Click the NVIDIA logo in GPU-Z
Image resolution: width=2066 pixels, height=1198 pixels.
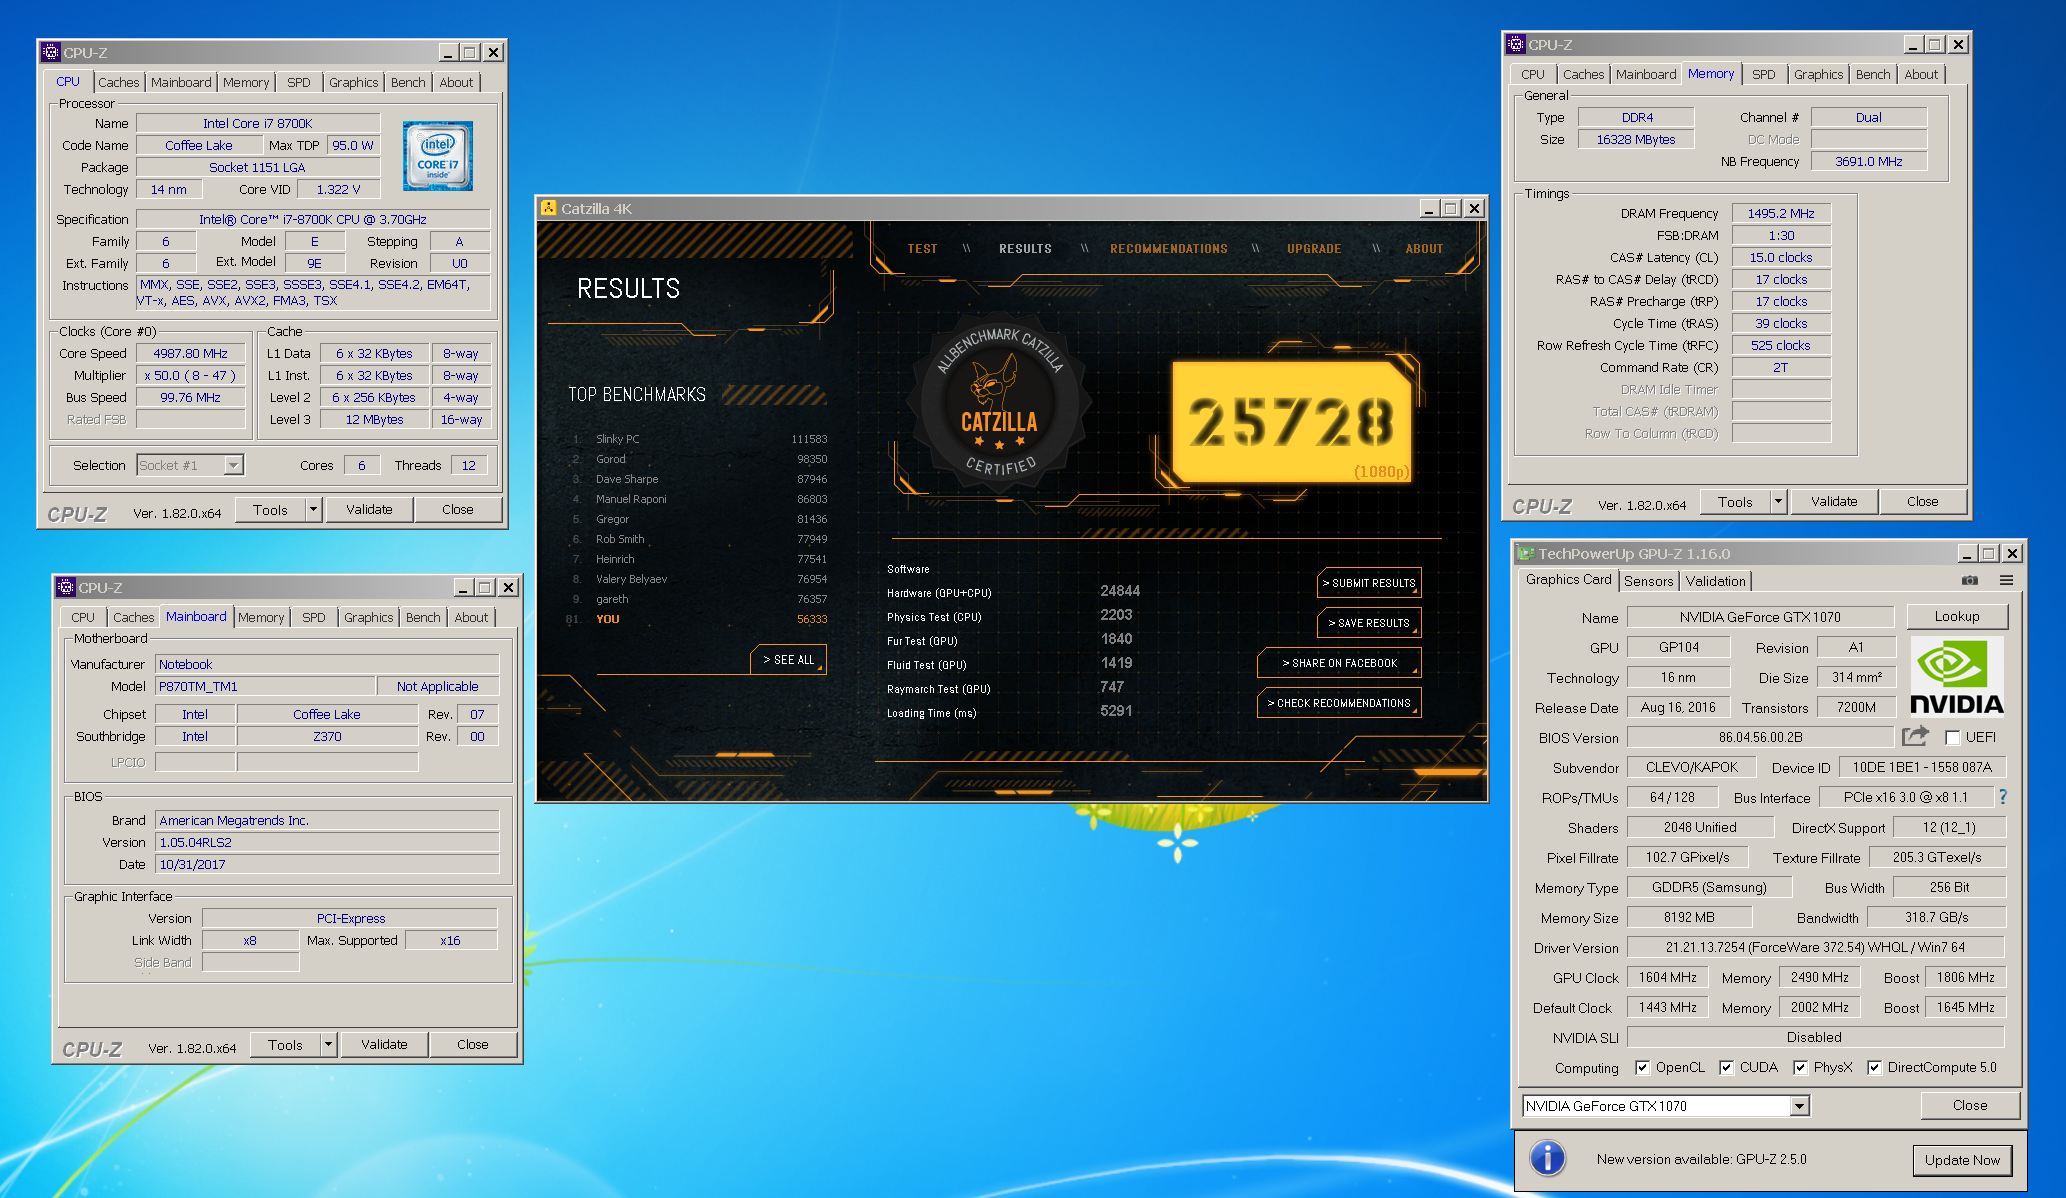point(1957,677)
